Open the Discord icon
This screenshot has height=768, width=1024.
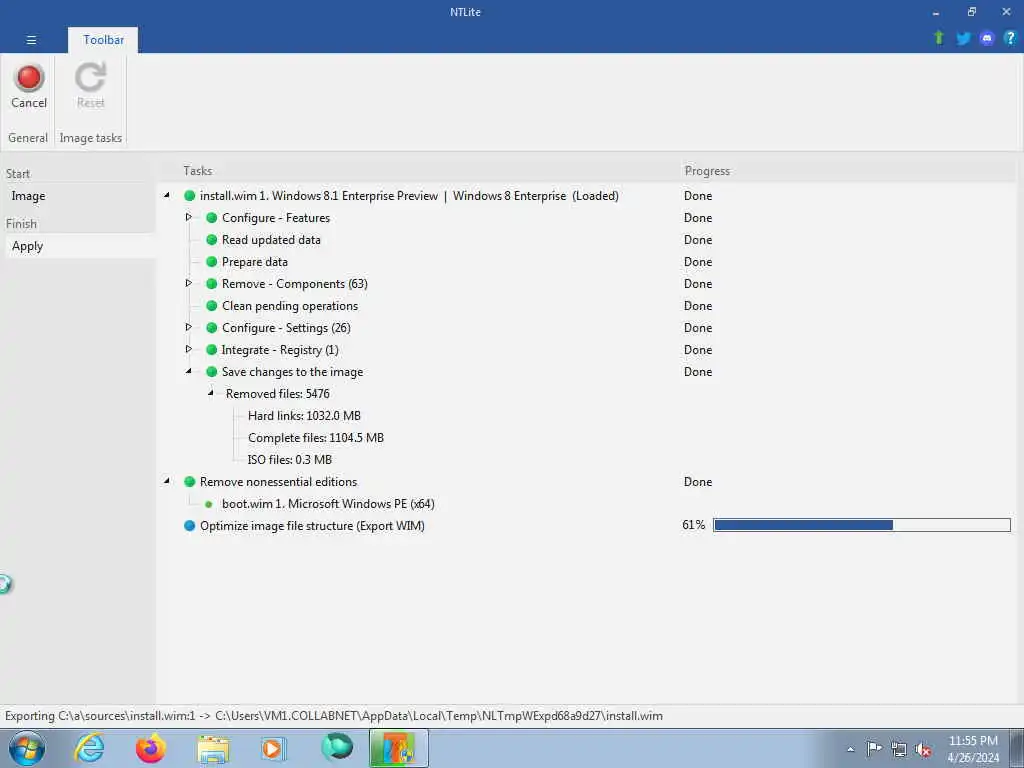pos(987,38)
